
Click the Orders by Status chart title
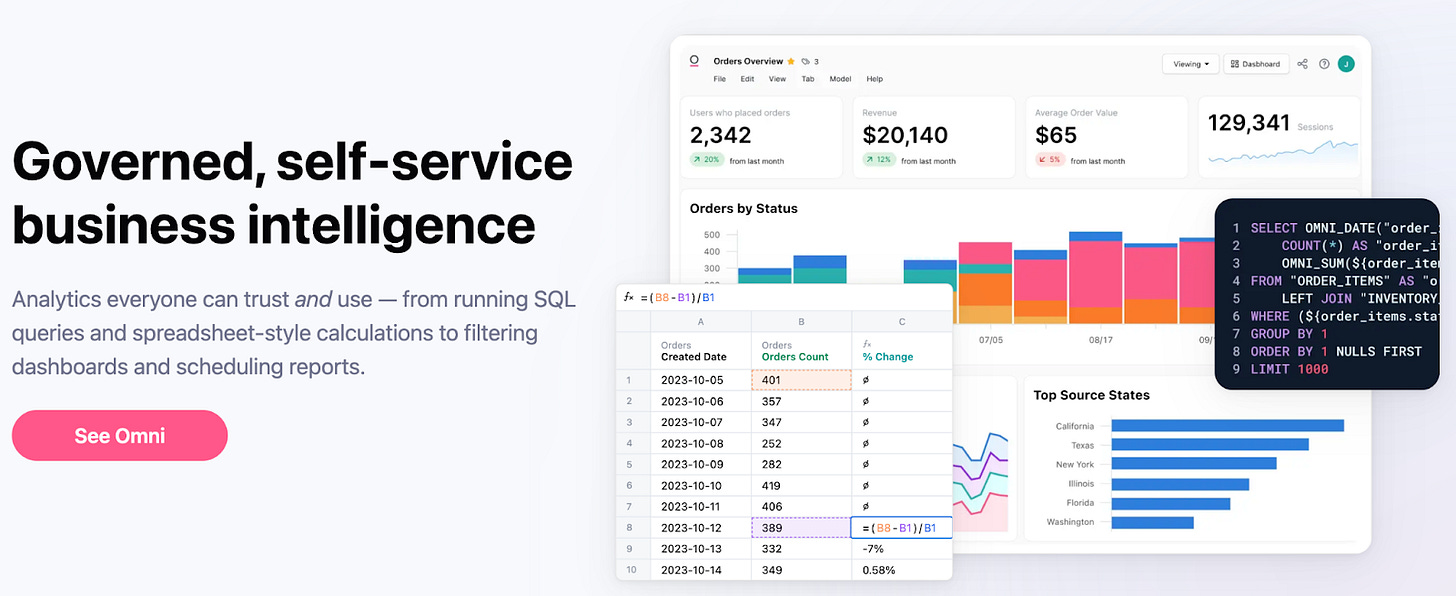pos(744,209)
